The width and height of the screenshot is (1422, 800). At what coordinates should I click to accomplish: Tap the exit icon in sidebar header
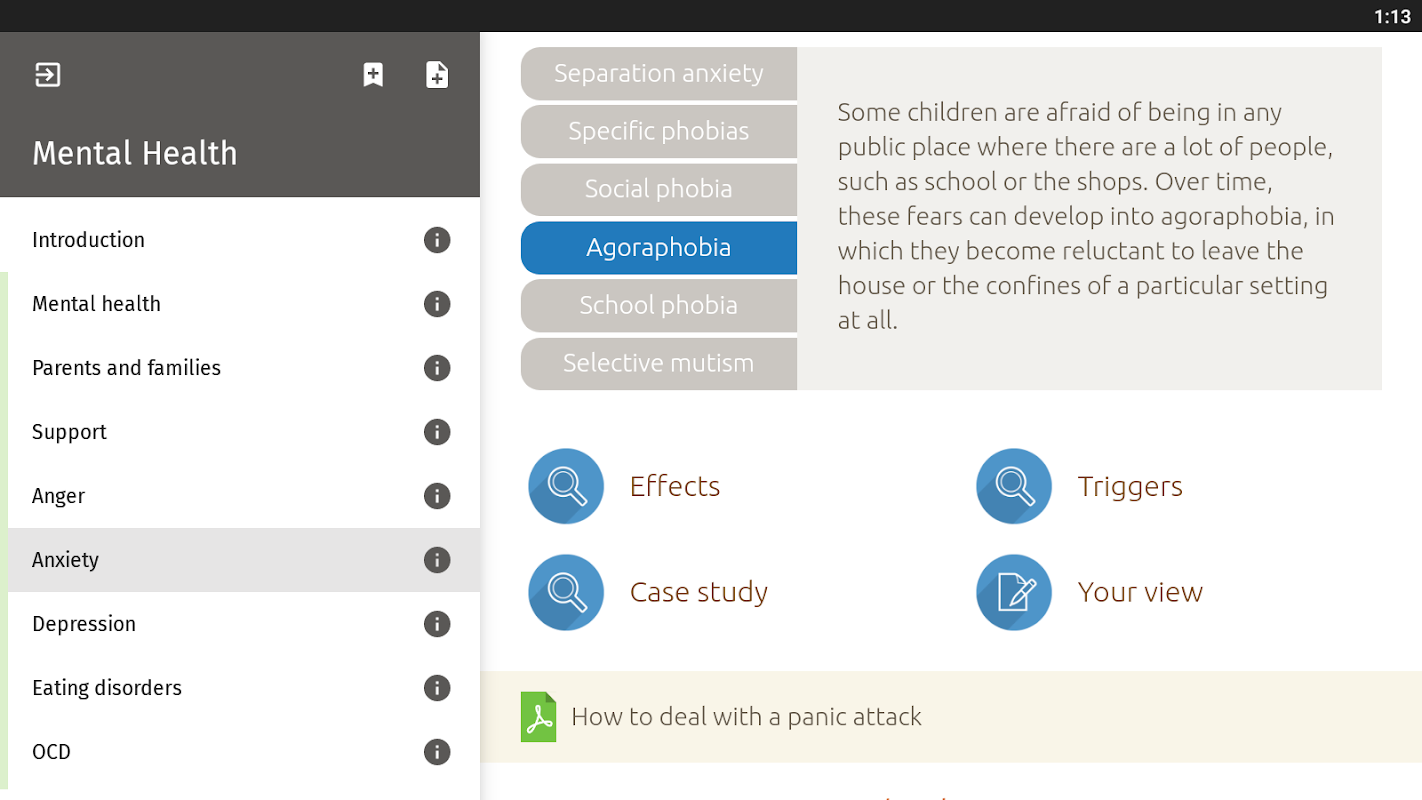click(48, 75)
